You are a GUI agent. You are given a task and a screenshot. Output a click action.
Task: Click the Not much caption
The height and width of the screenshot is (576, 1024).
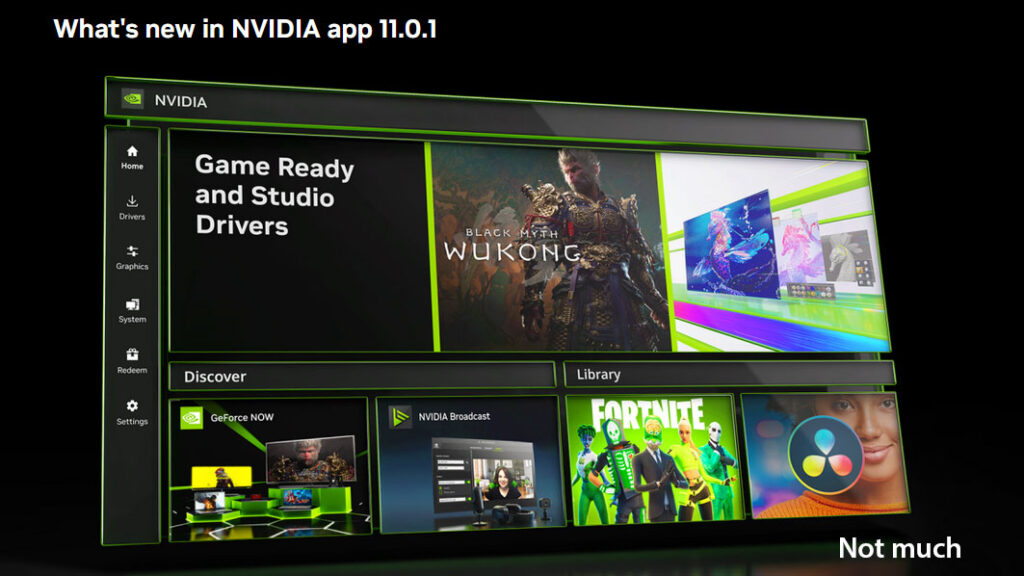899,548
